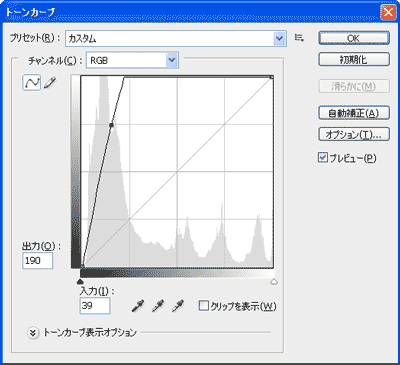Image resolution: width=400 pixels, height=365 pixels.
Task: Open the preset options menu icon
Action: tap(299, 38)
